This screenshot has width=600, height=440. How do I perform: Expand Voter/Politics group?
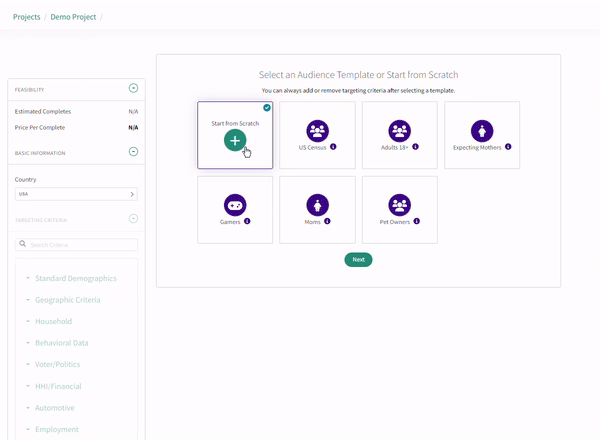(57, 364)
